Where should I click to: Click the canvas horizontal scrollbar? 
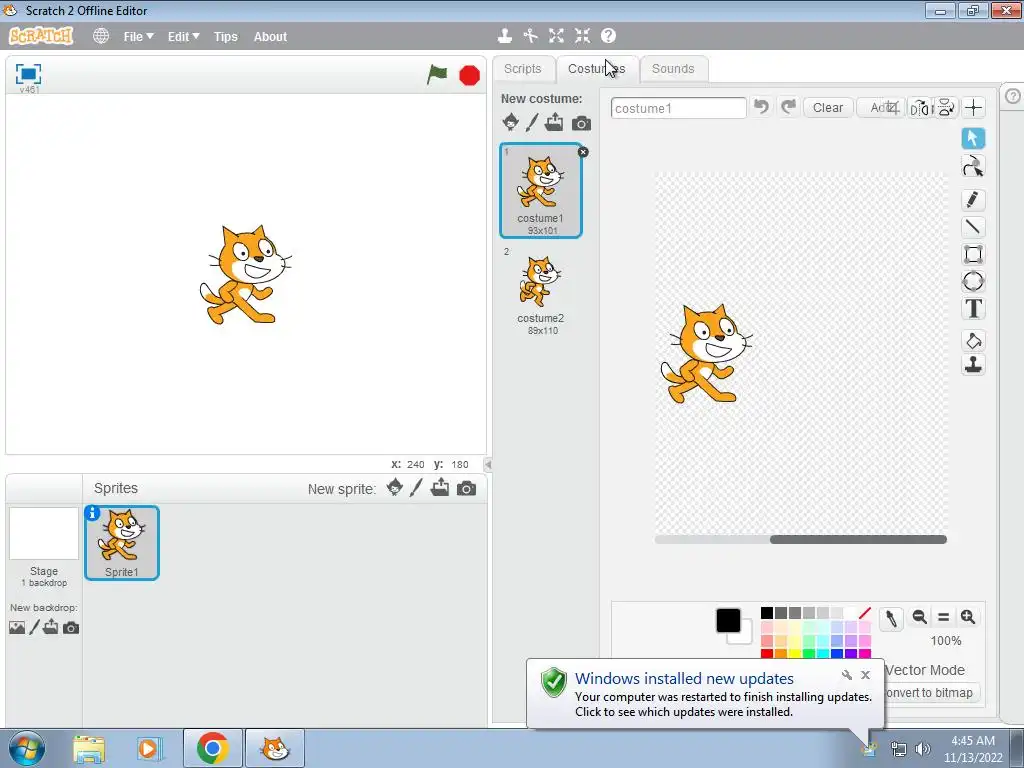858,539
